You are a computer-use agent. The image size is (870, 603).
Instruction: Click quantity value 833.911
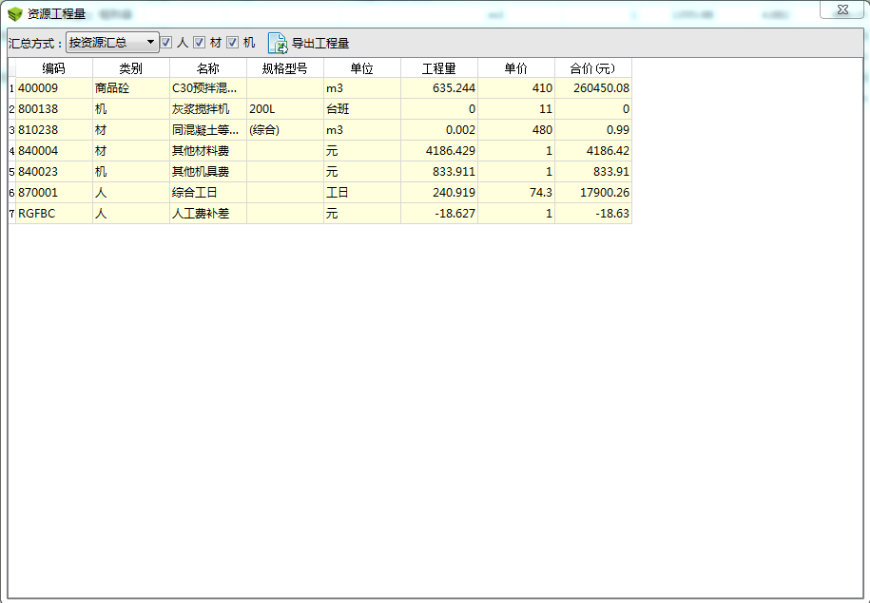439,172
